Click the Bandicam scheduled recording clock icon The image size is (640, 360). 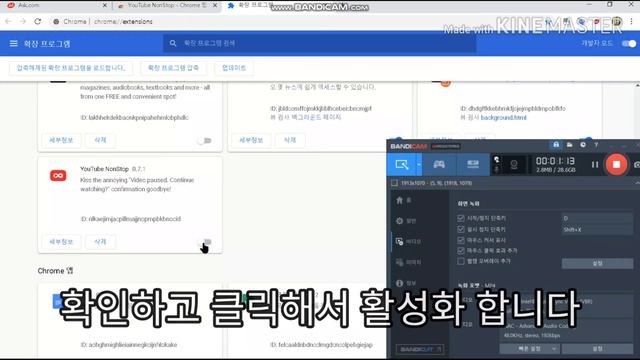pyautogui.click(x=583, y=145)
